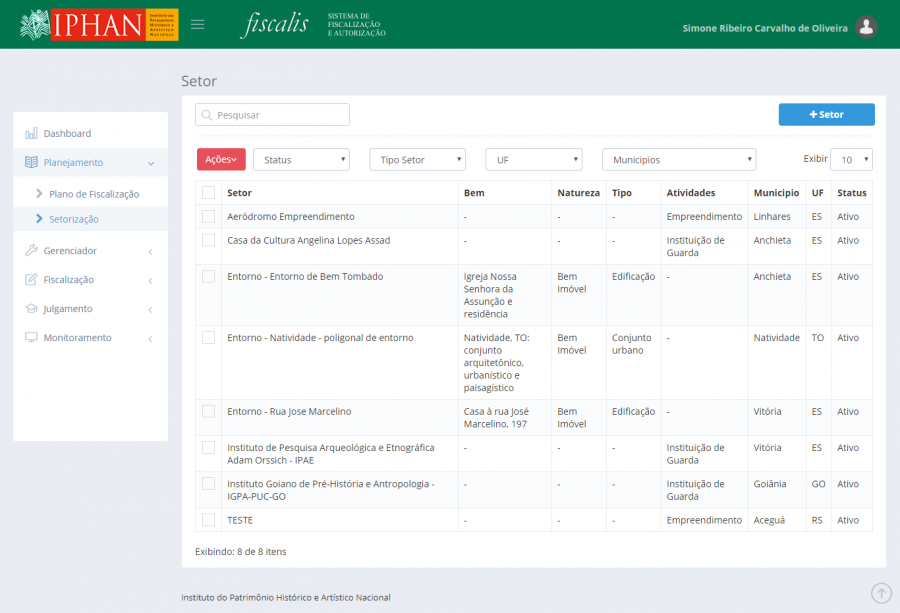Image resolution: width=900 pixels, height=613 pixels.
Task: Click the Gerenciador wrench icon
Action: point(31,251)
